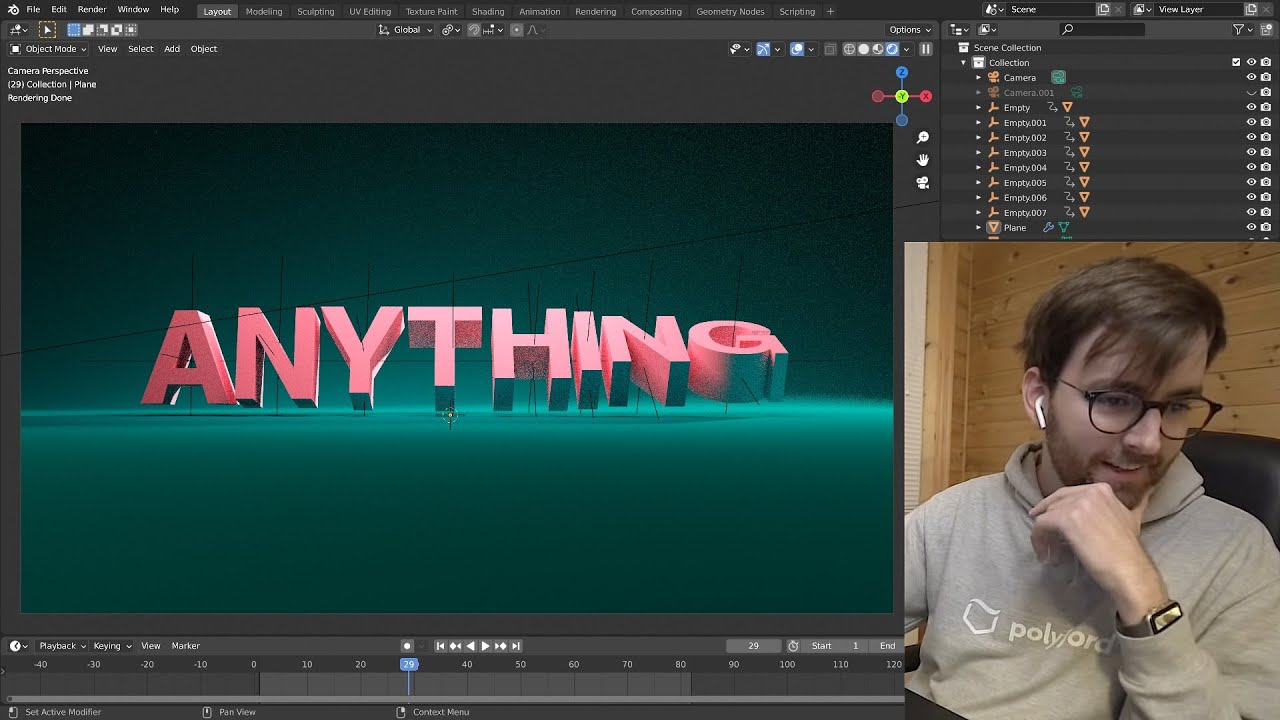
Task: Uncheck the Collection exclude checkbox
Action: 1236,63
